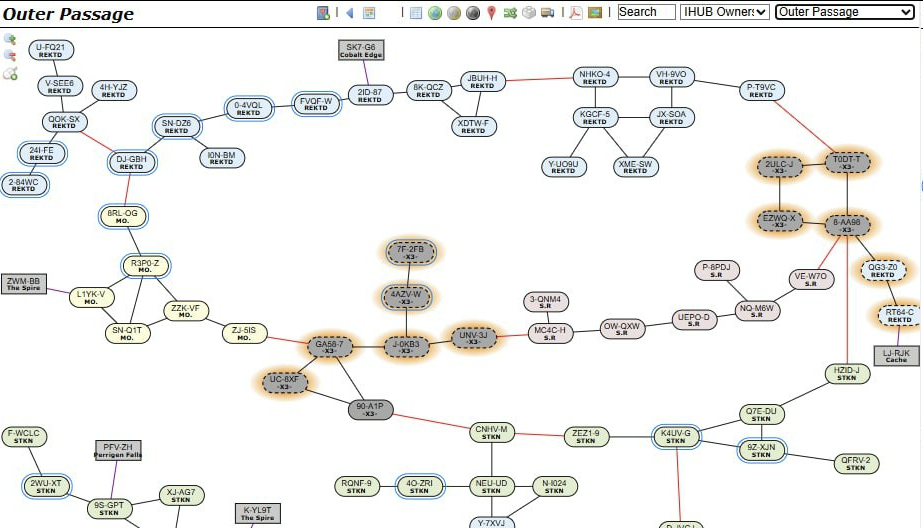Viewport: 923px width, 528px height.
Task: Click the green crossed-arrows route icon
Action: pos(510,12)
